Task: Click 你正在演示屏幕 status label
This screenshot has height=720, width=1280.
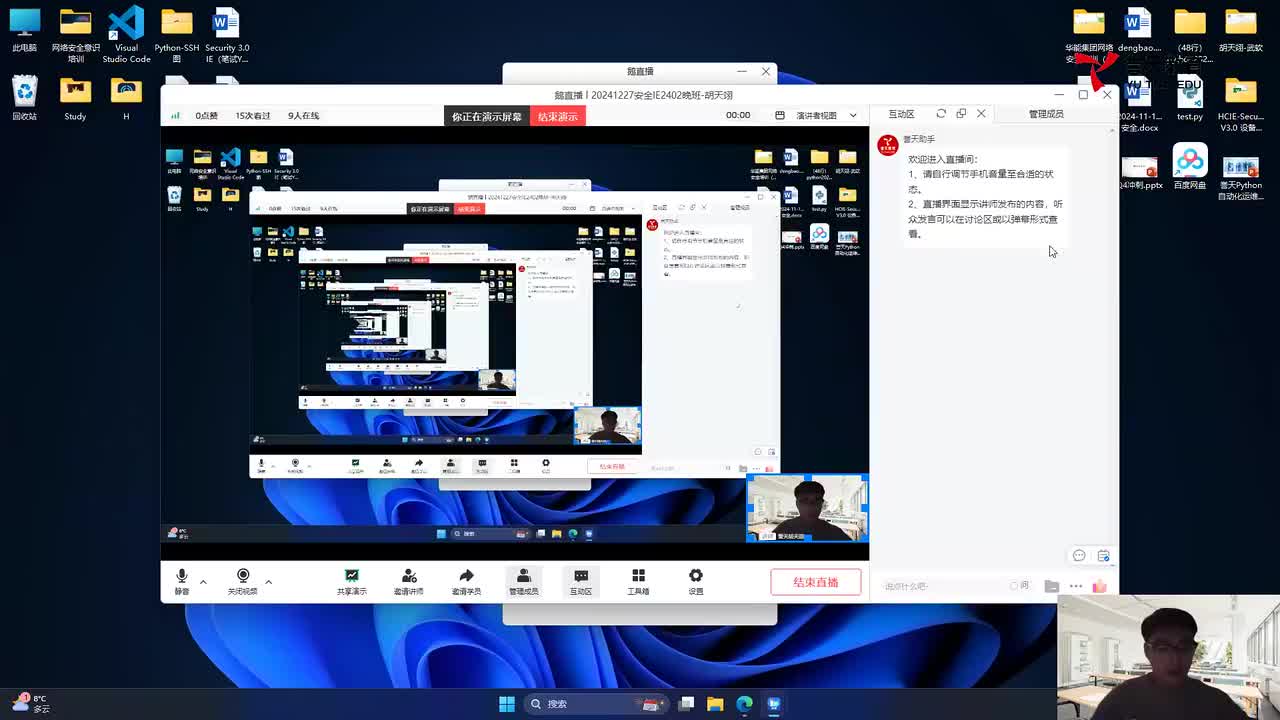Action: tap(487, 116)
